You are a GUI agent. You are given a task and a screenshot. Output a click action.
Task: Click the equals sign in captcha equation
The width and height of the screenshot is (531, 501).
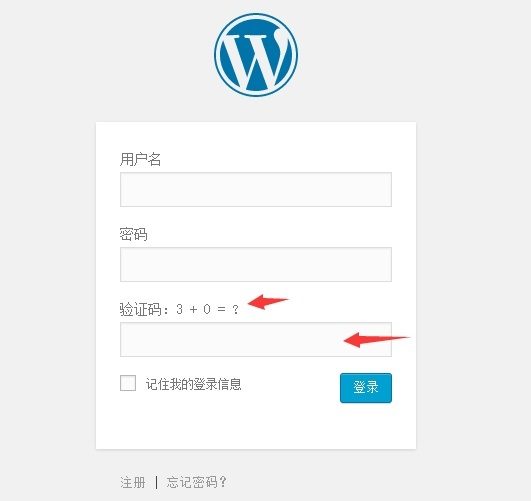point(221,309)
